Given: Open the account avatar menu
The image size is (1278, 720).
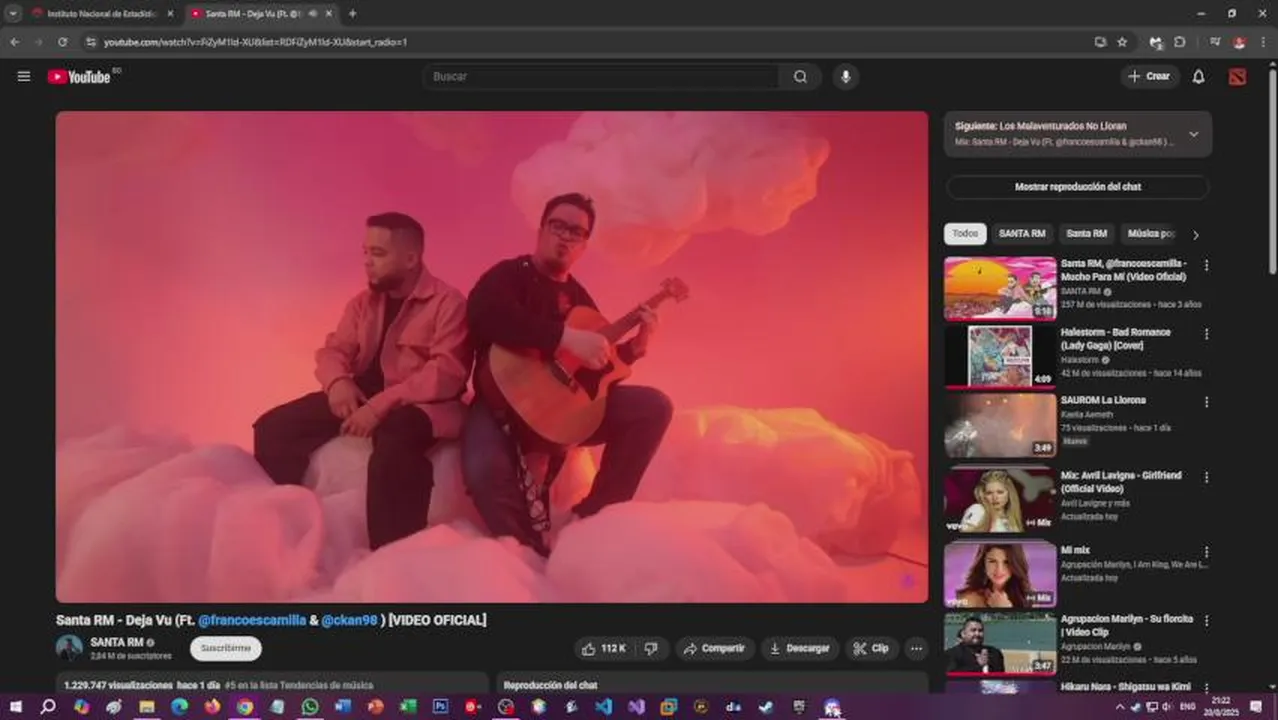Looking at the screenshot, I should [1237, 77].
